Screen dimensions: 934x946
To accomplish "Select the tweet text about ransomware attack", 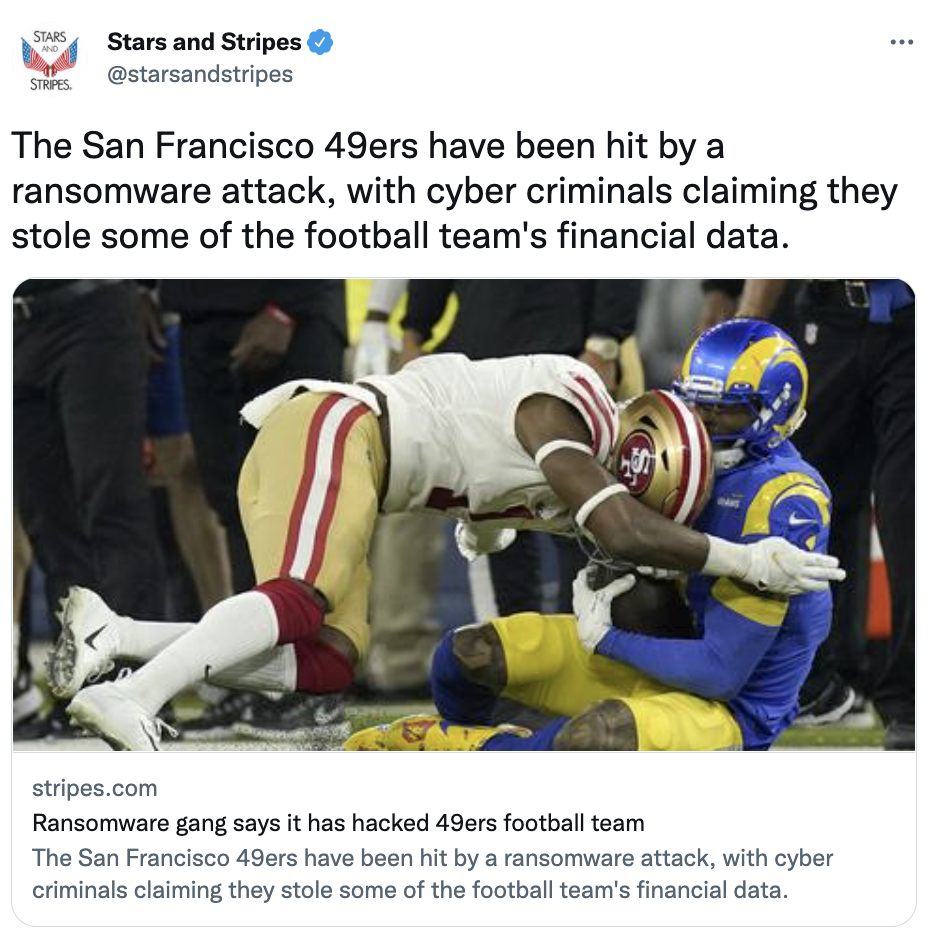I will pos(454,191).
